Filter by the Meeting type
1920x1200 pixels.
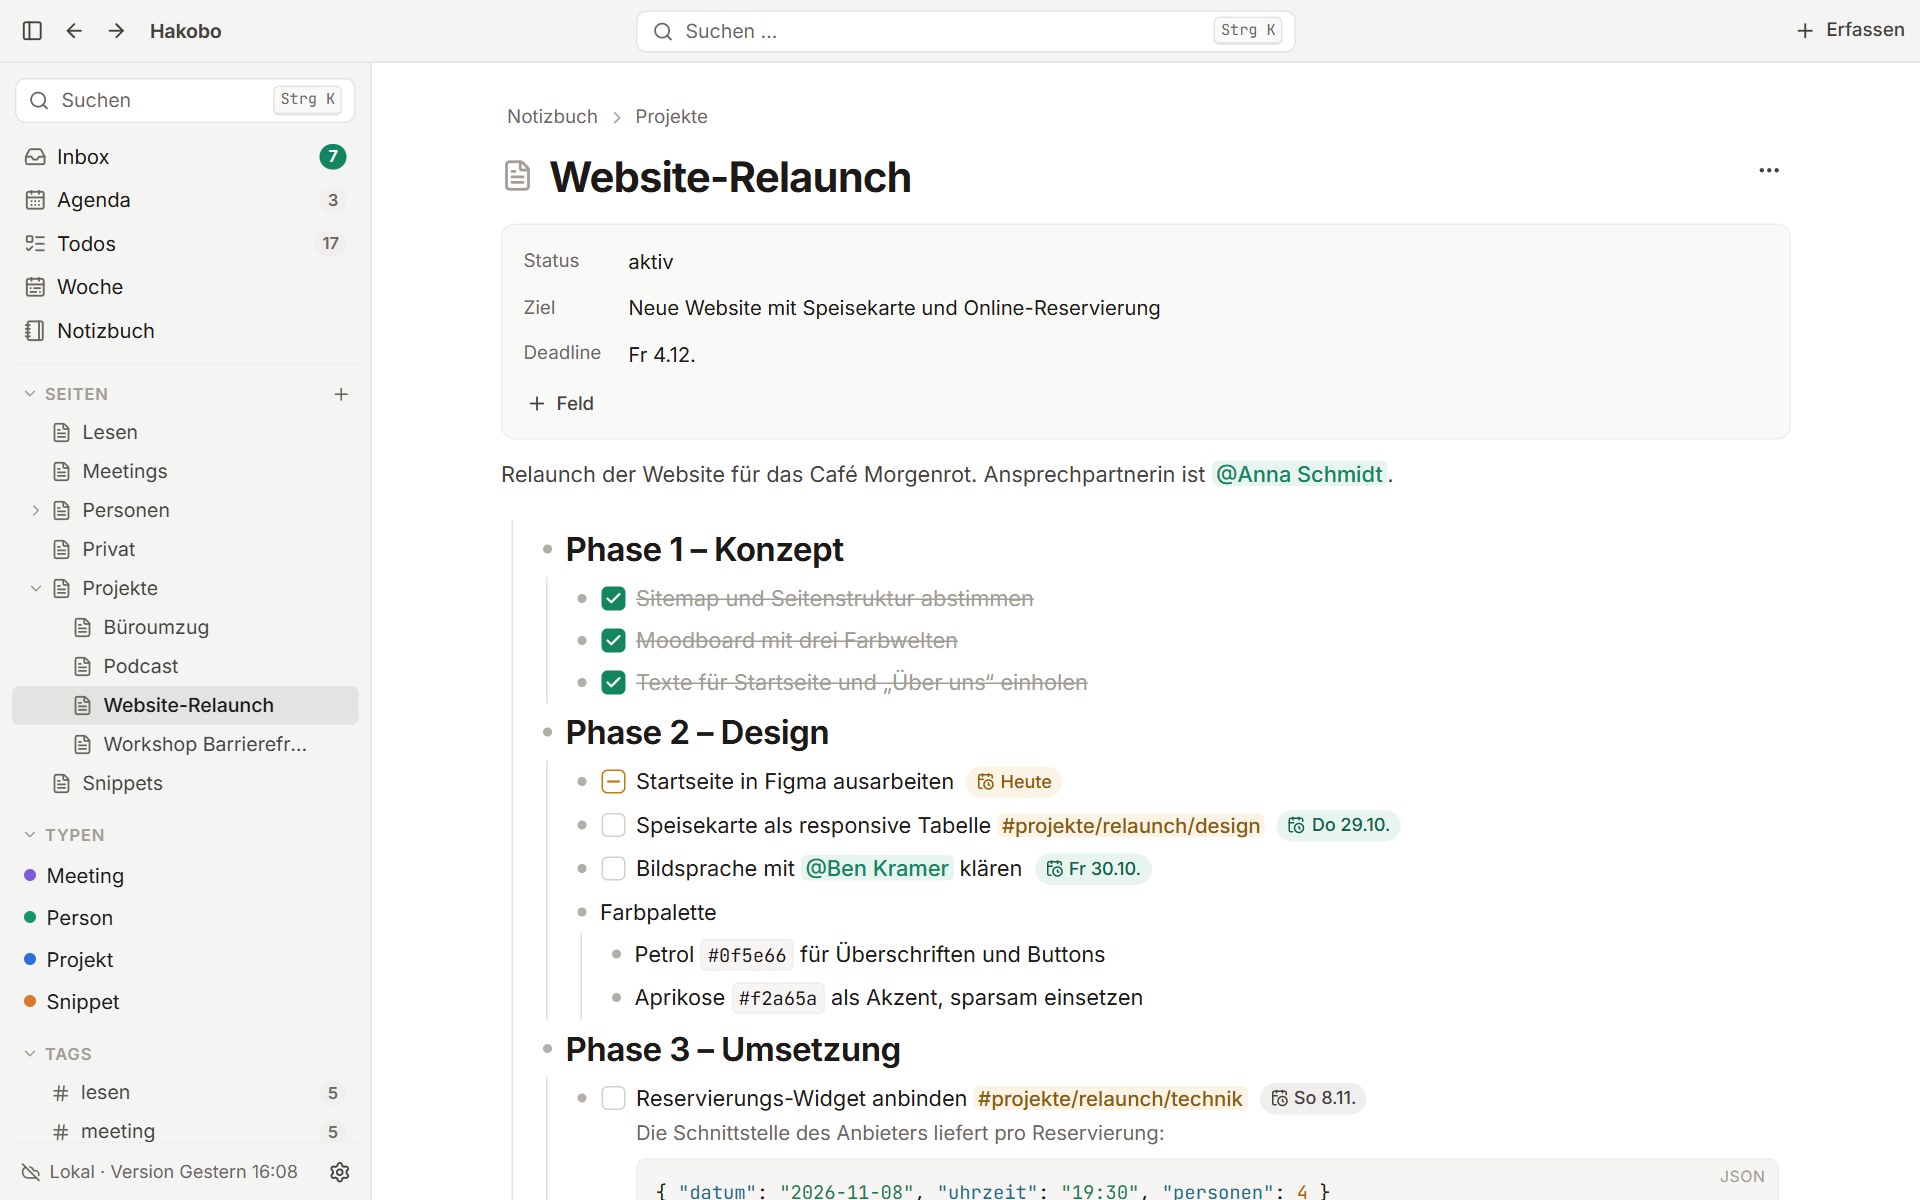tap(85, 876)
